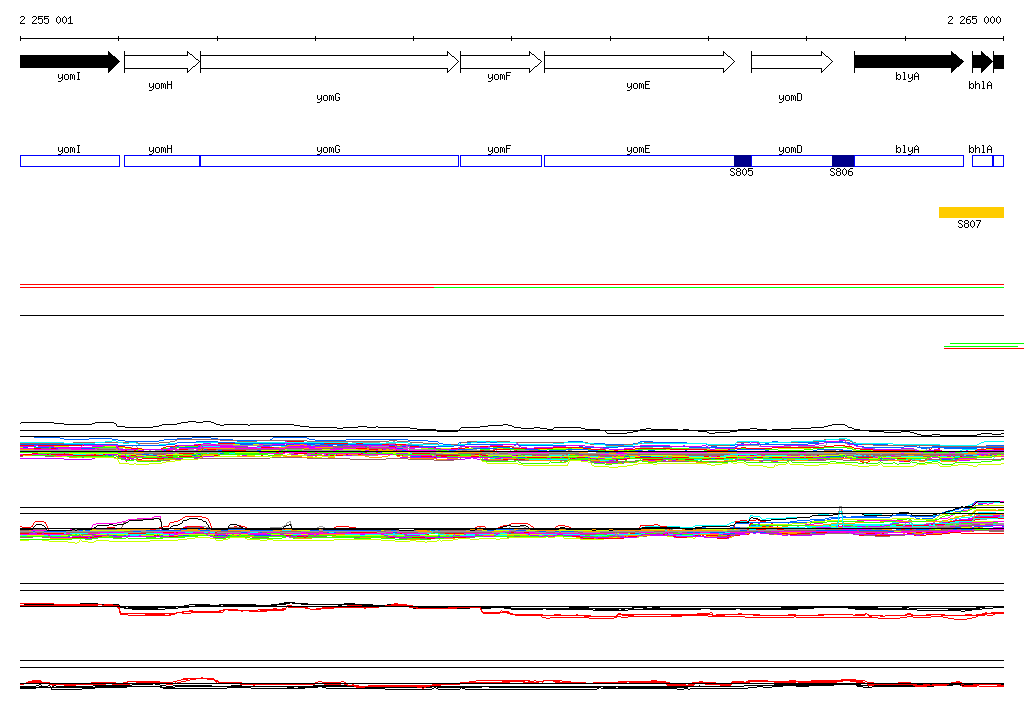Screen dimensions: 1024x714
Task: Click the S807 label text
Action: click(x=969, y=224)
